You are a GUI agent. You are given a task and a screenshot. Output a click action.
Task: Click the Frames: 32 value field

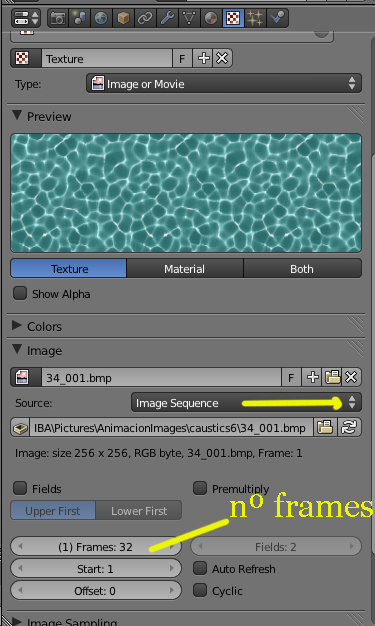pyautogui.click(x=96, y=547)
